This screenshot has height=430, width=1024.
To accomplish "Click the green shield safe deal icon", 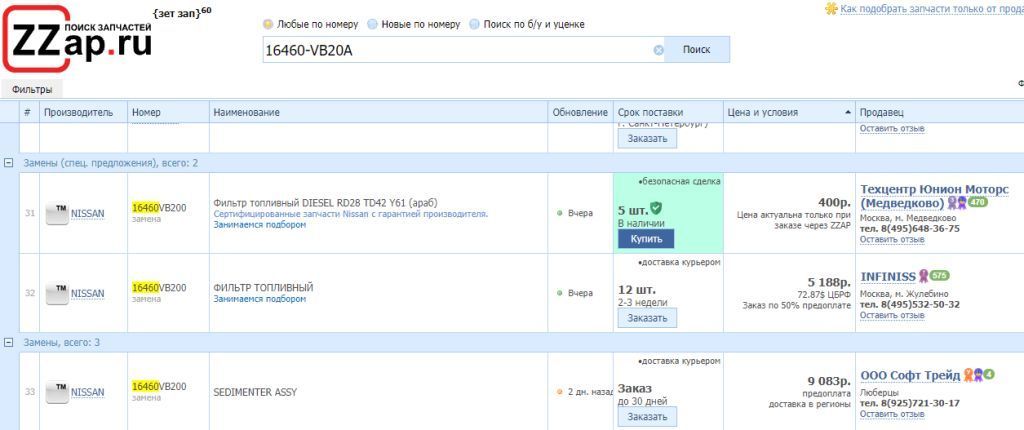I will point(656,208).
